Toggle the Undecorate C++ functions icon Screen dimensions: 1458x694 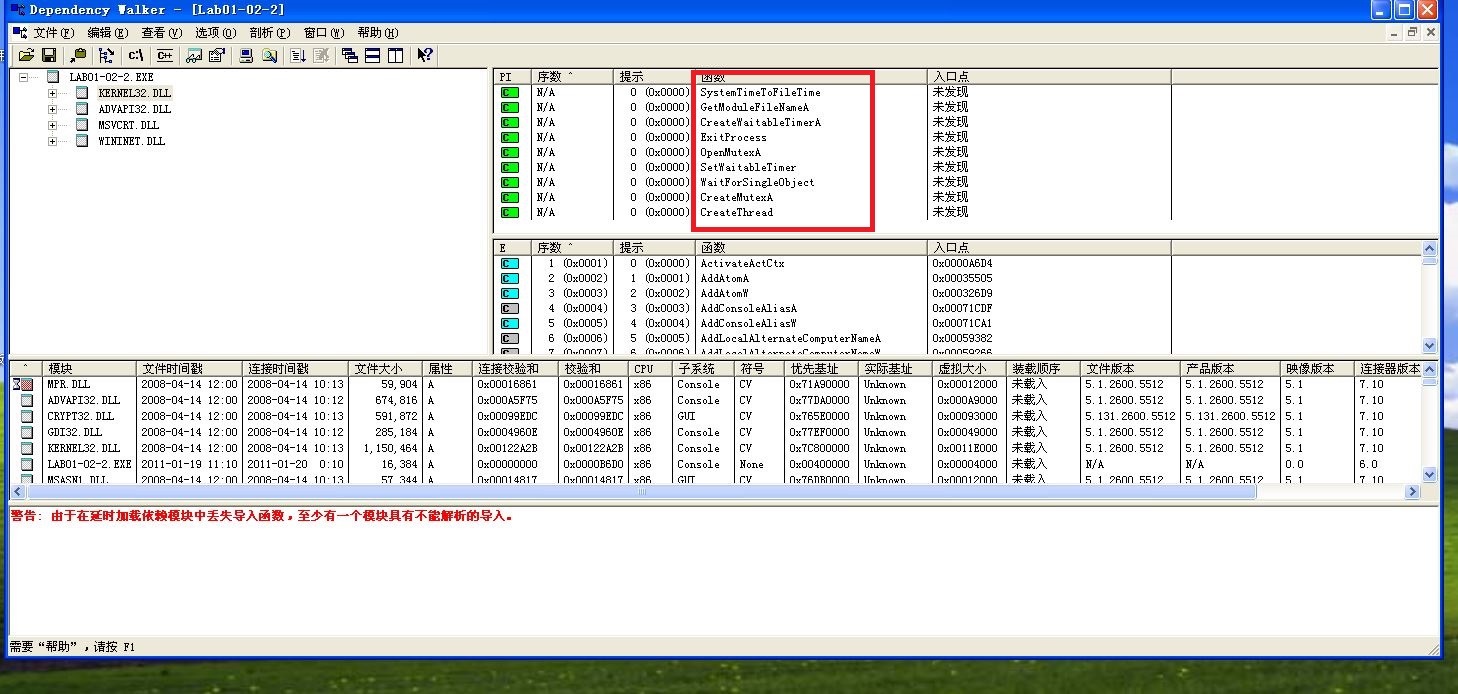(x=164, y=56)
